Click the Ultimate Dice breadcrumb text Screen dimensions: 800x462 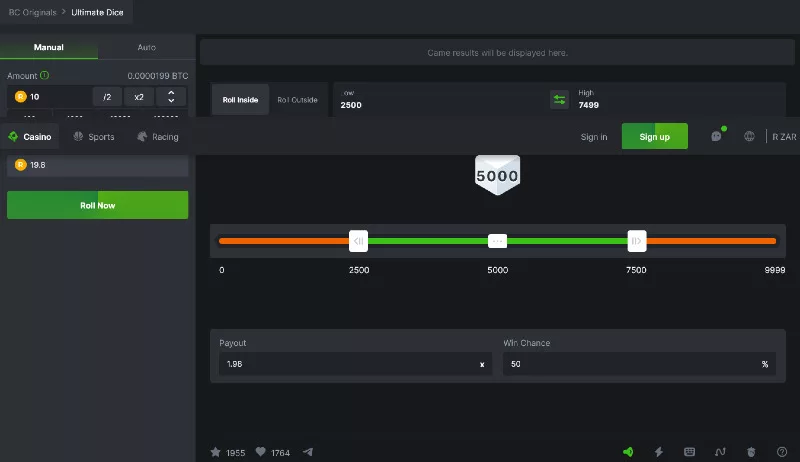pos(97,12)
